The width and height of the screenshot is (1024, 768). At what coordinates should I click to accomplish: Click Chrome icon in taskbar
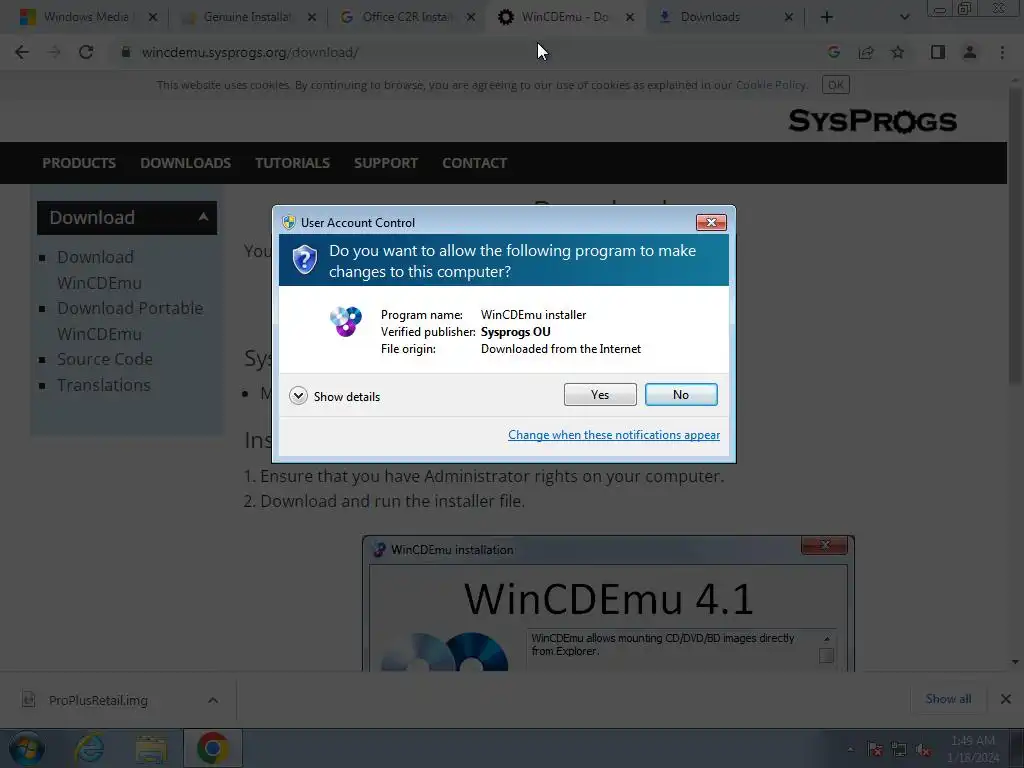point(212,748)
